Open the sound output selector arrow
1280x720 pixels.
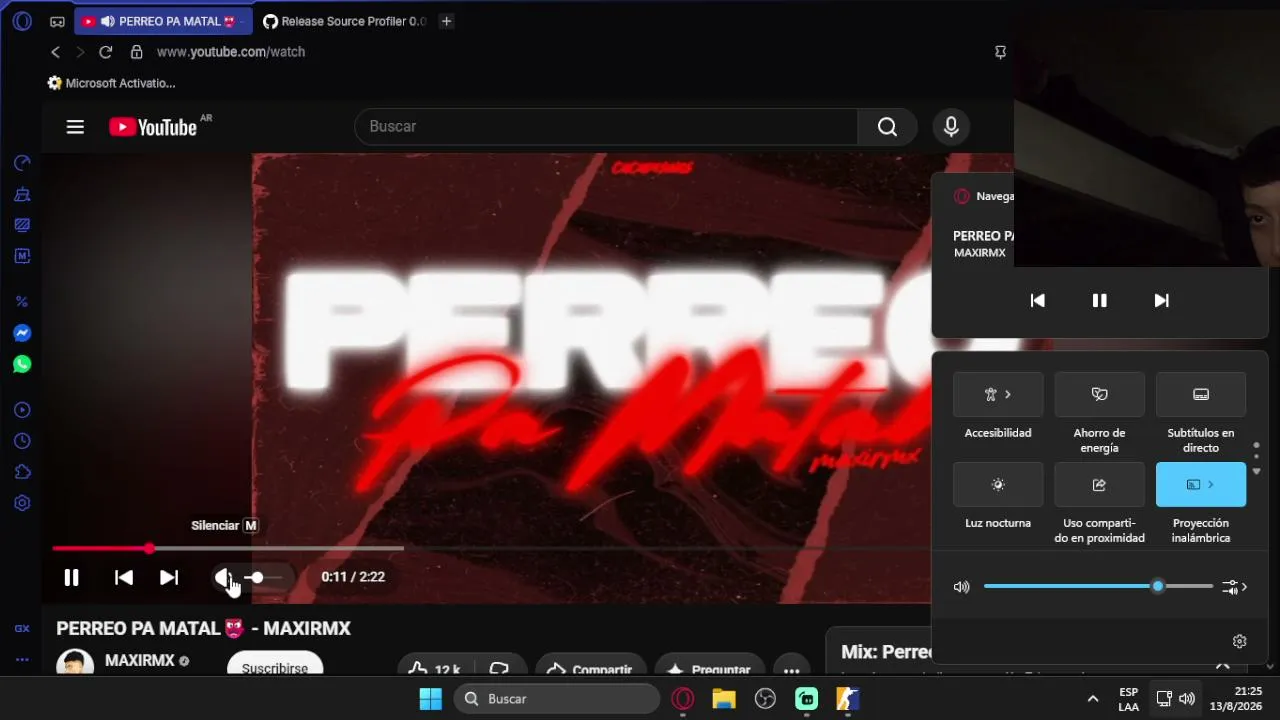click(x=1235, y=587)
